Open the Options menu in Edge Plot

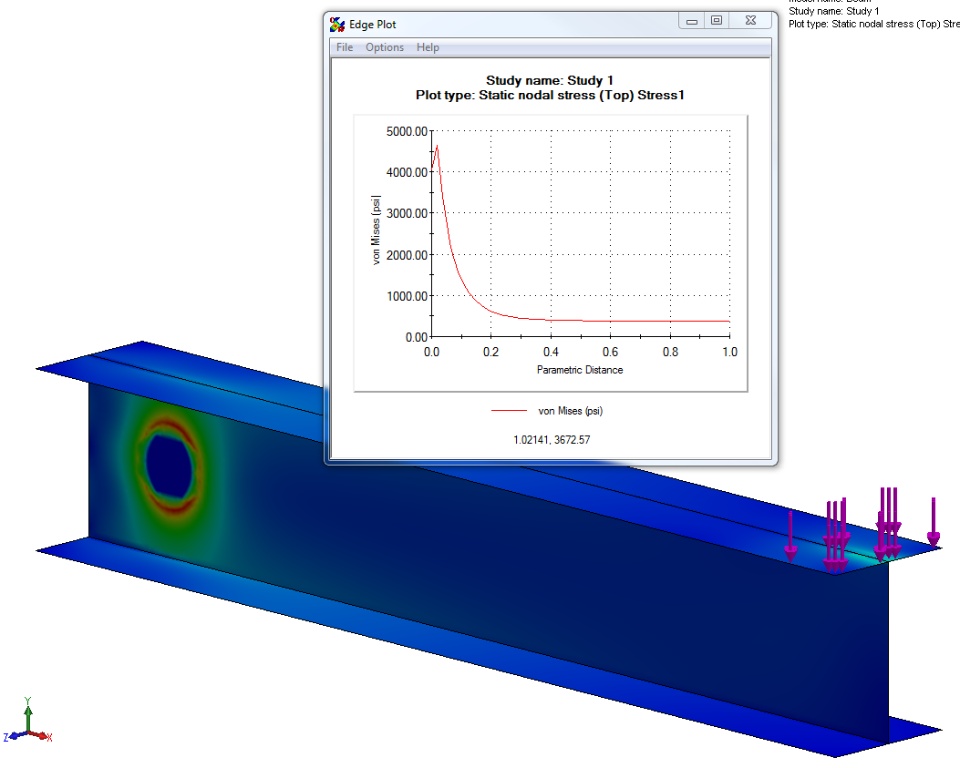pyautogui.click(x=384, y=48)
